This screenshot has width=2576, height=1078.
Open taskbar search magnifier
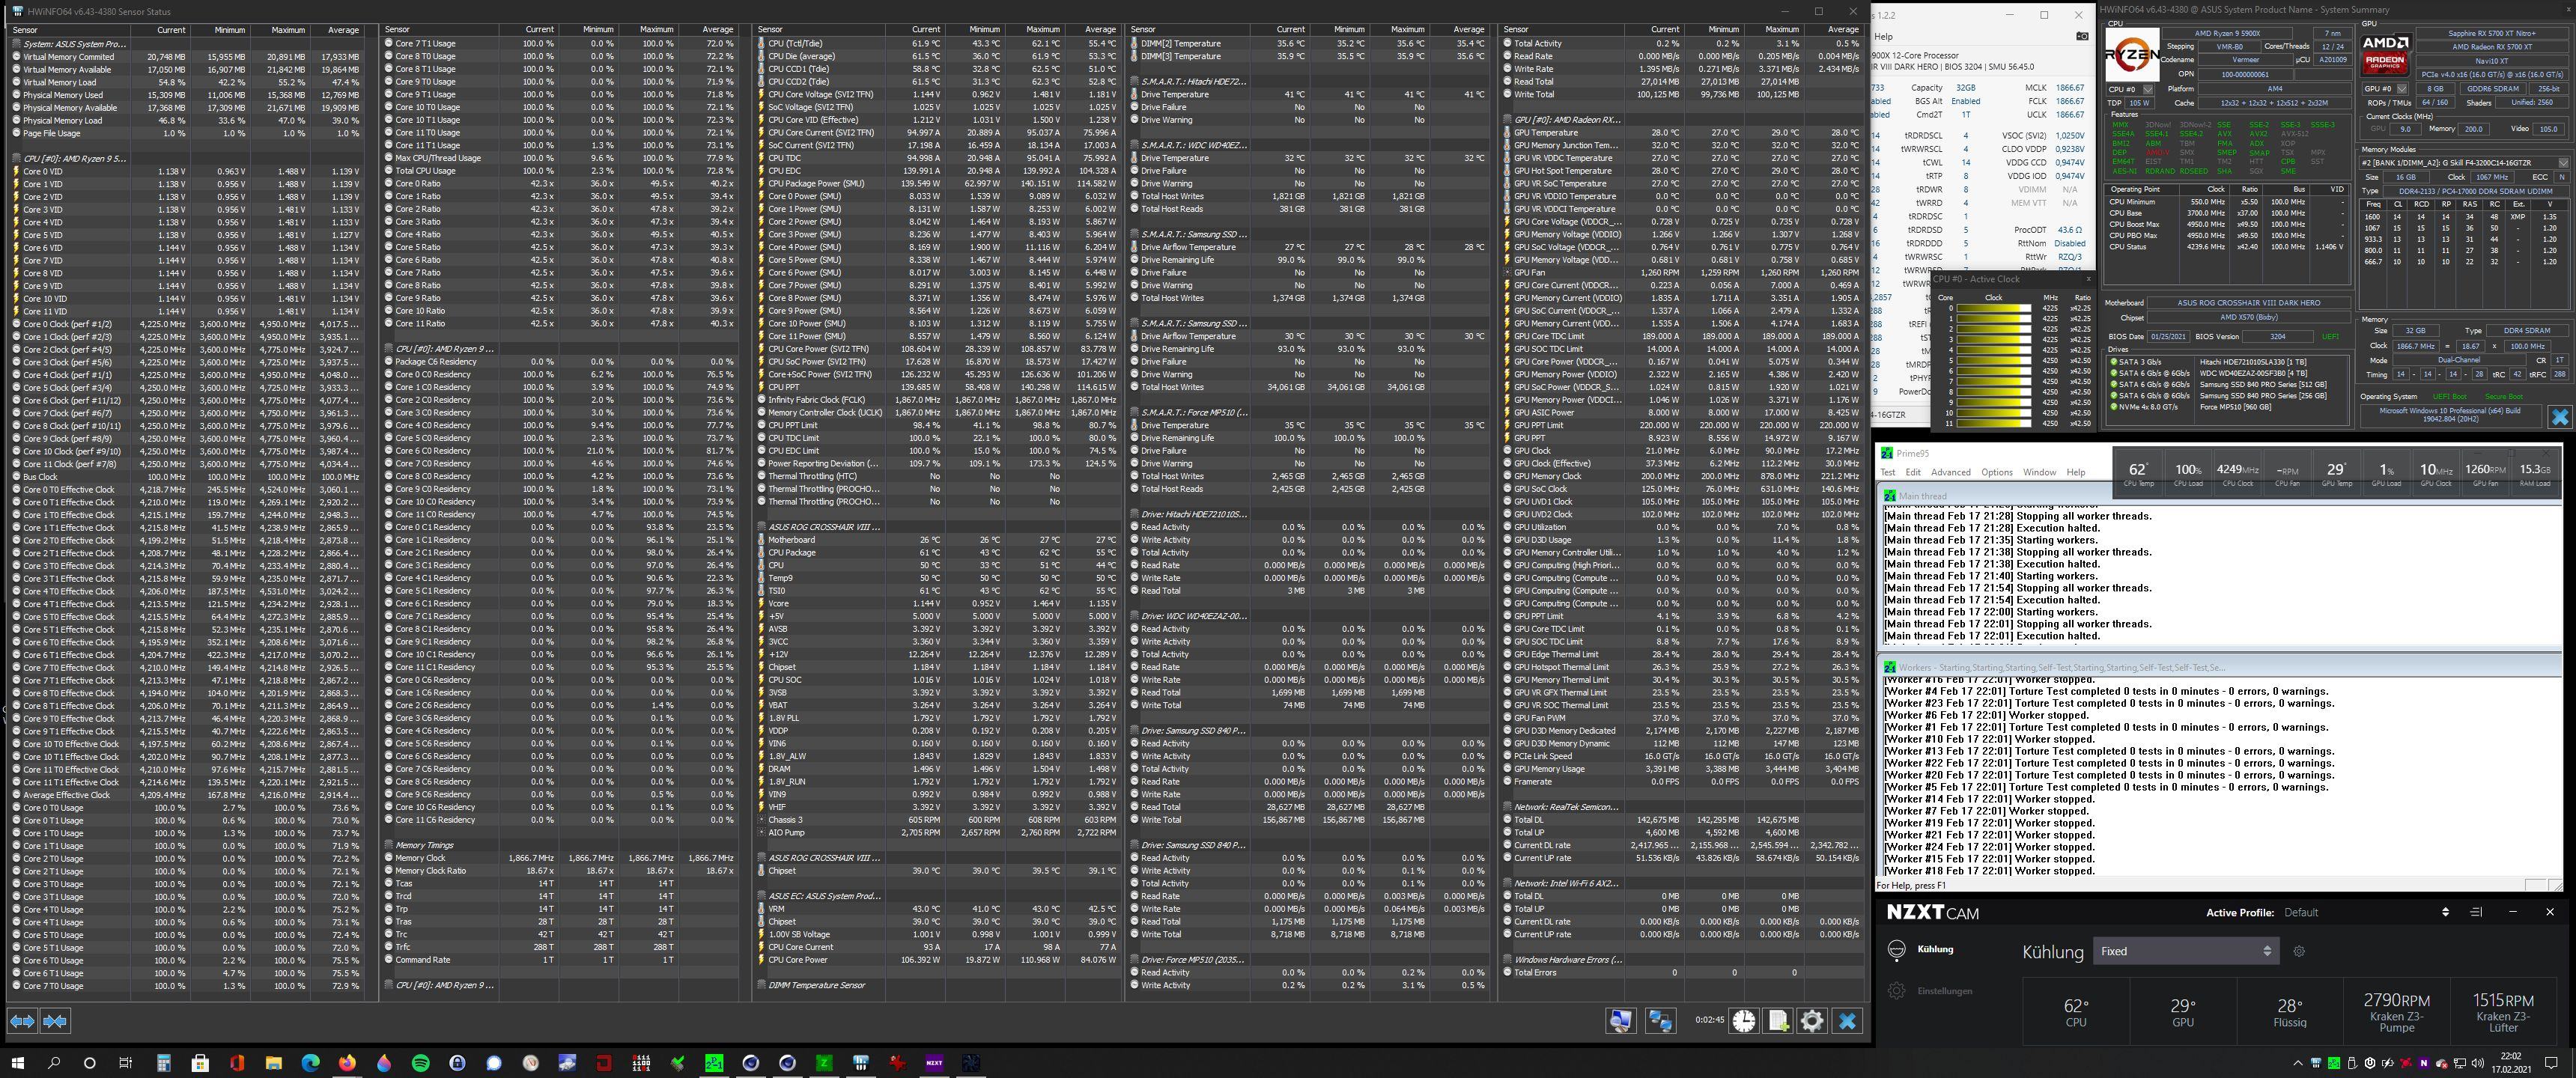coord(54,1062)
